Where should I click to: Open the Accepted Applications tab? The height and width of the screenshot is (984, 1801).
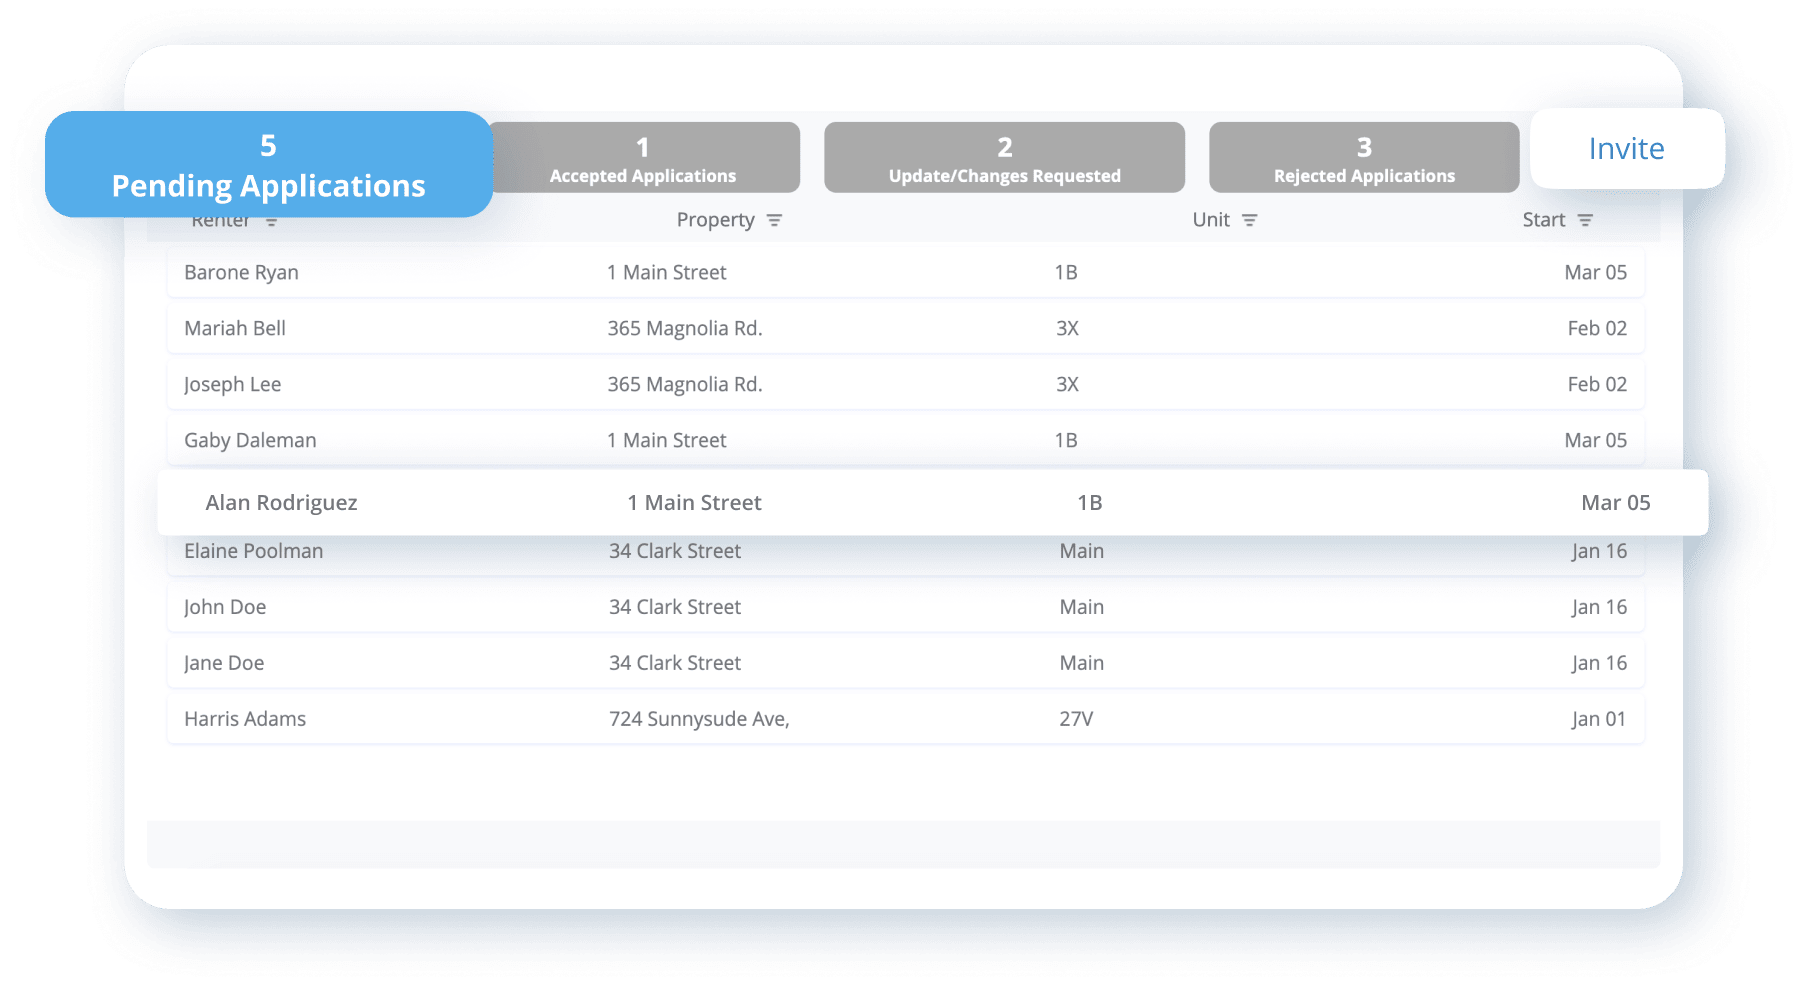(643, 158)
